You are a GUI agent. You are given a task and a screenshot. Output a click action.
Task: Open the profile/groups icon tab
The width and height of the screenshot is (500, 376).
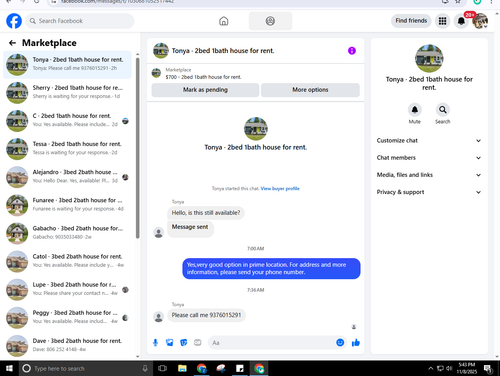[x=270, y=21]
